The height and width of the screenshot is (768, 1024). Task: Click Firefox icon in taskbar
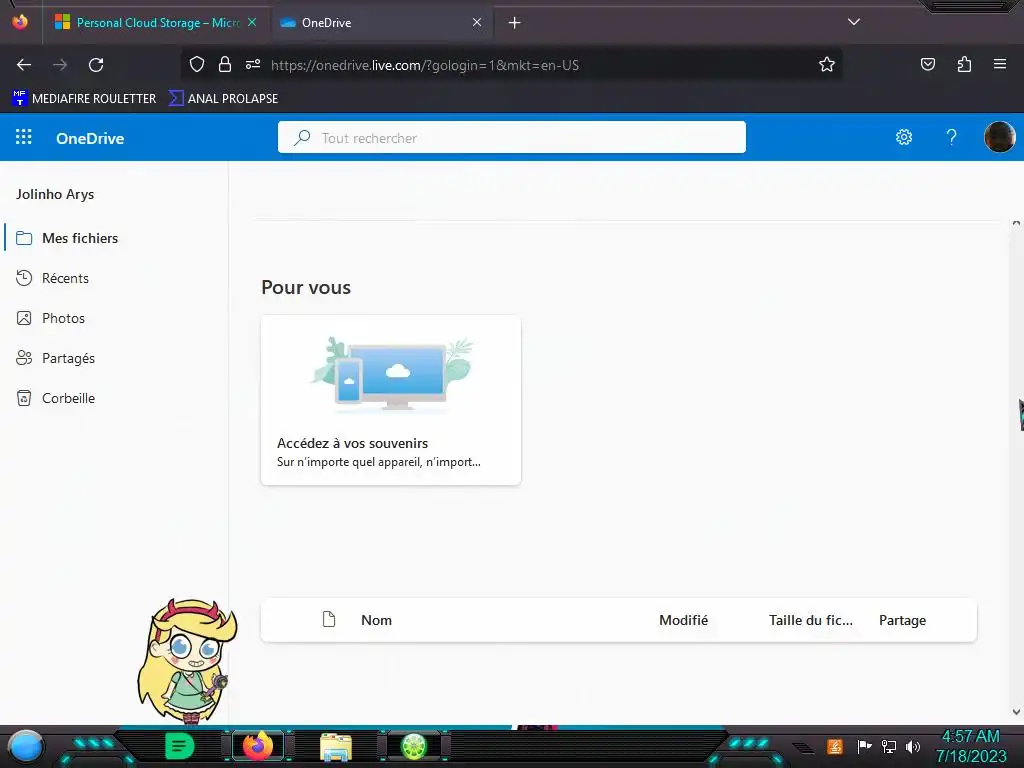[257, 746]
